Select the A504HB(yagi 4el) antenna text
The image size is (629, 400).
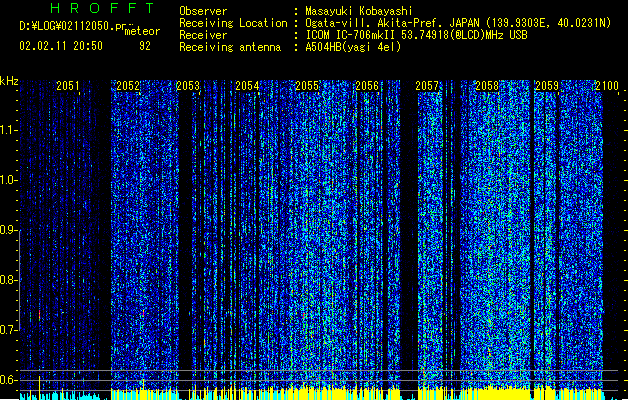353,47
